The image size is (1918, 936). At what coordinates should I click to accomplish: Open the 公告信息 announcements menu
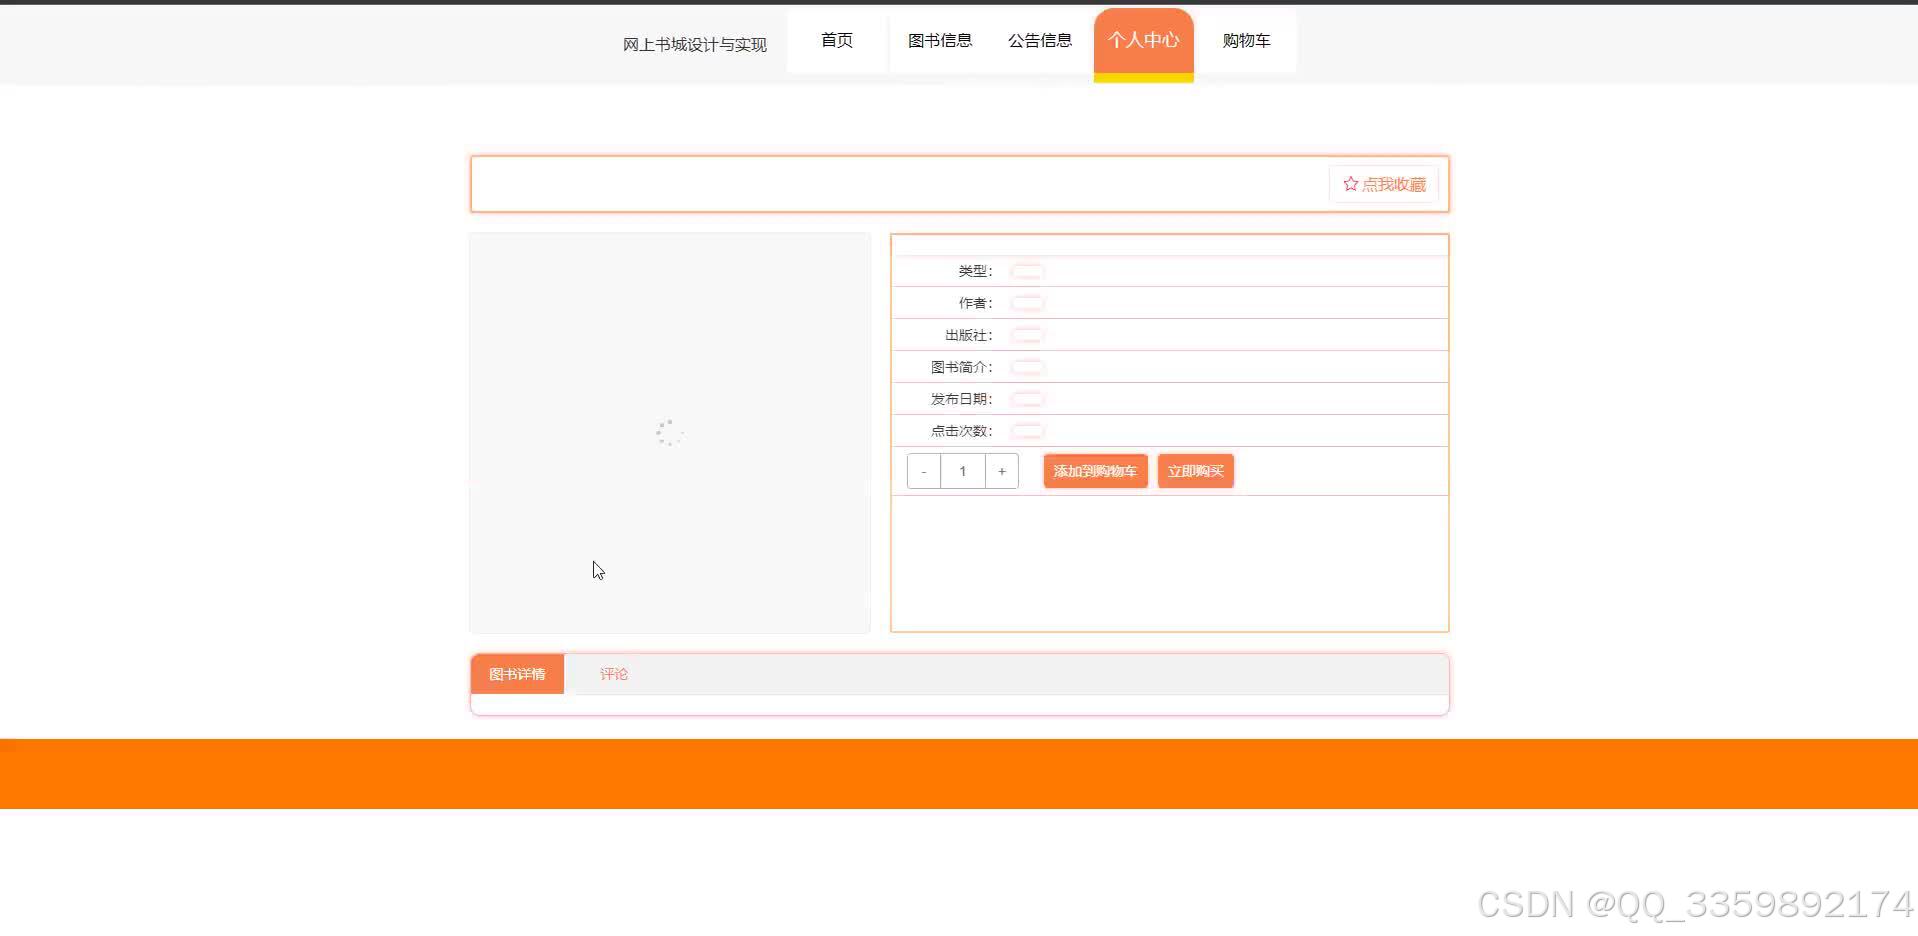(1040, 41)
